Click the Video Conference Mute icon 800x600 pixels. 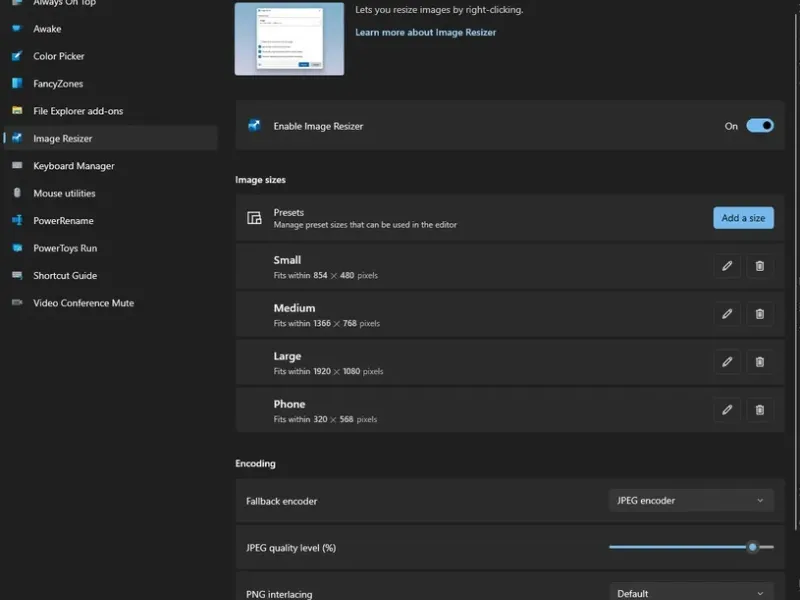[17, 303]
